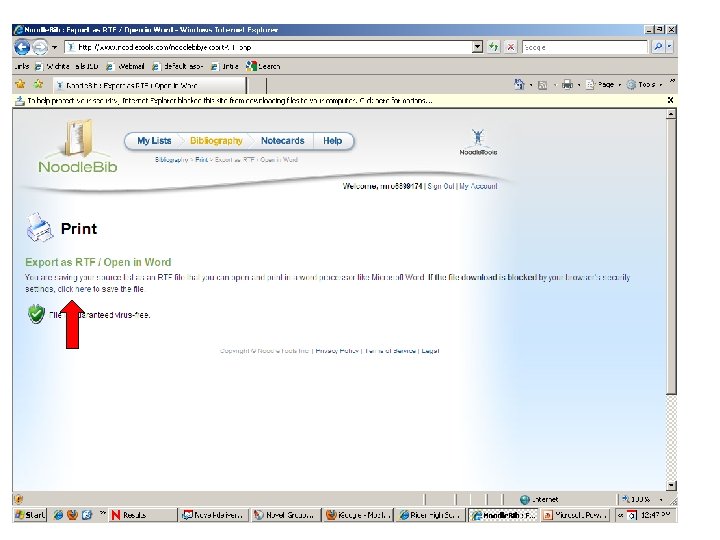Viewport: 720px width, 540px height.
Task: Open the Page menu in toolbar
Action: [x=603, y=84]
